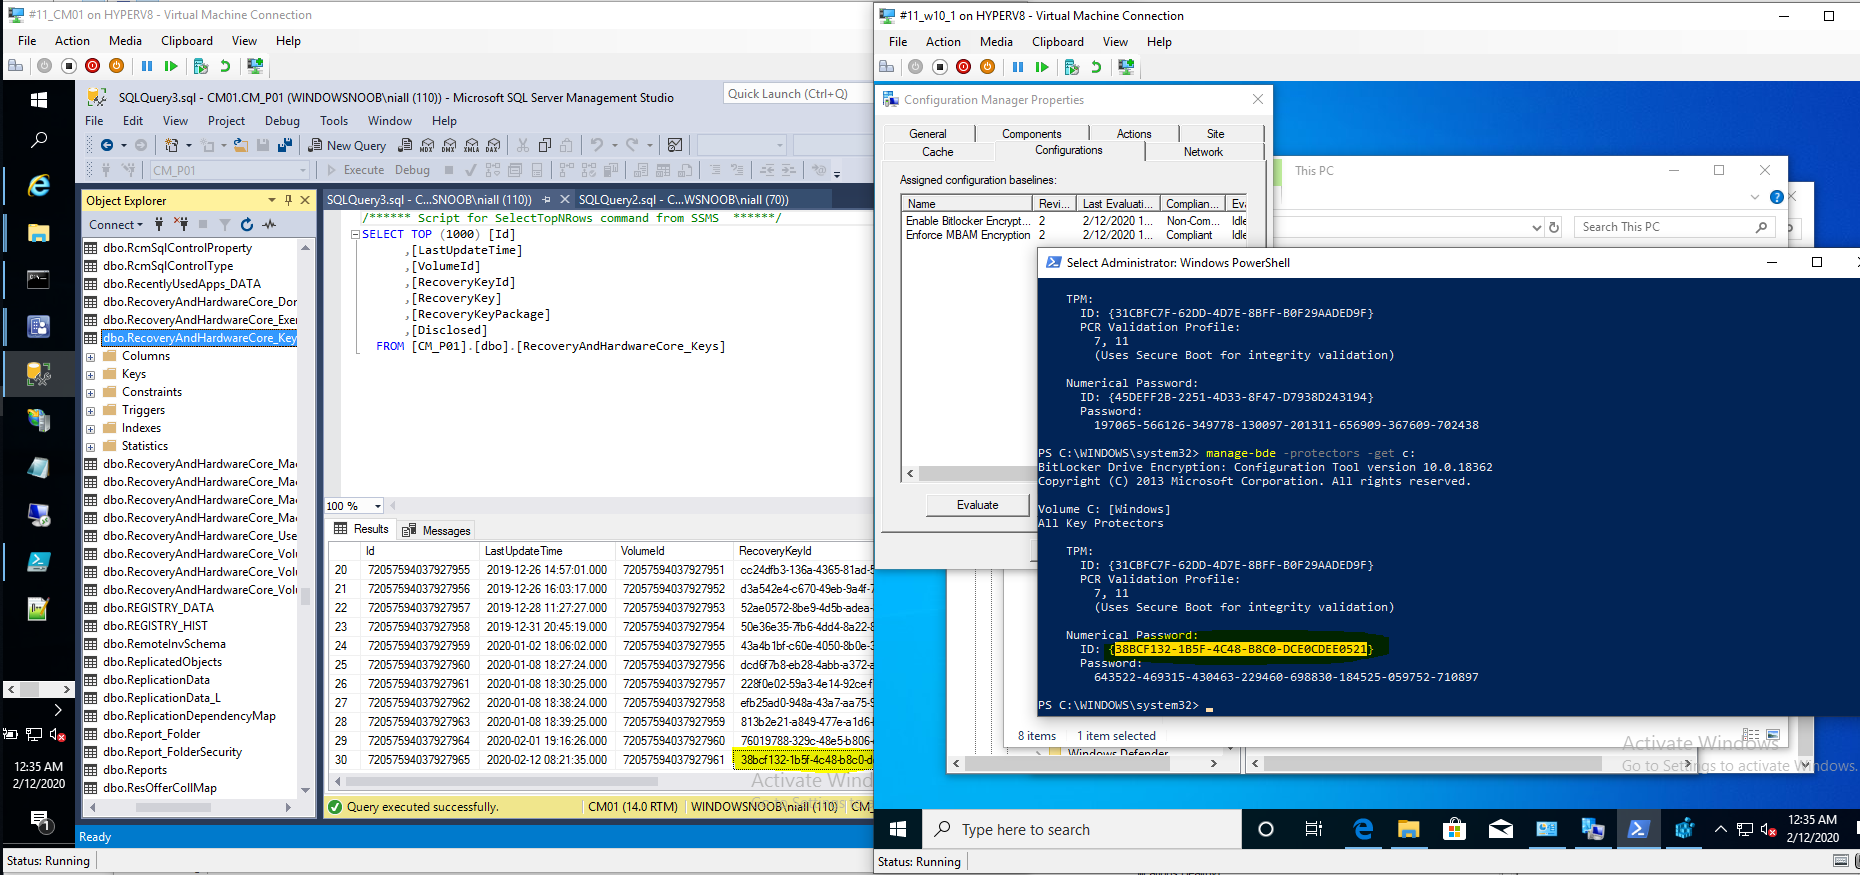The width and height of the screenshot is (1860, 875).
Task: Open the Cache tab in Configuration Manager Properties
Action: tap(937, 152)
